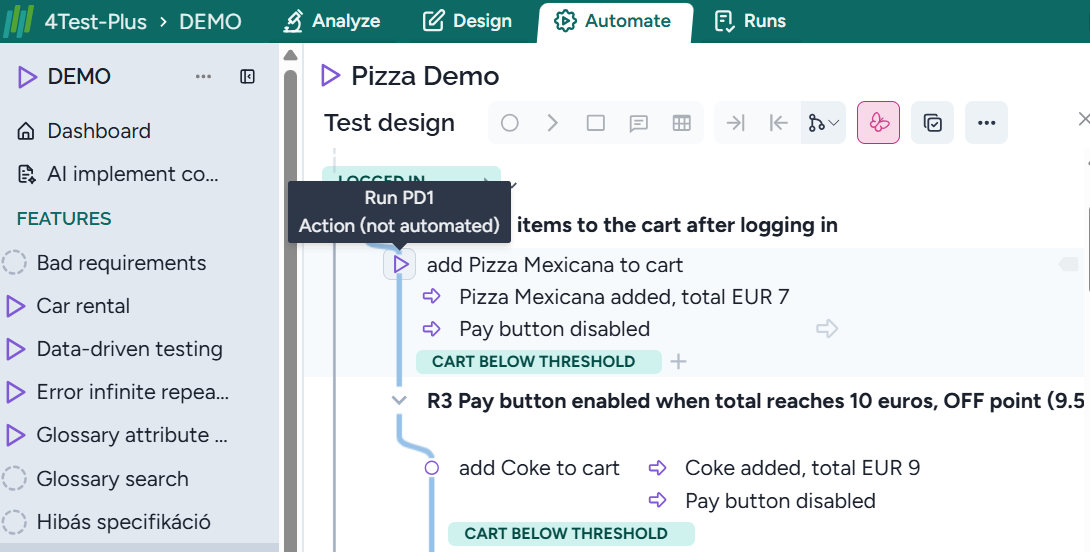The height and width of the screenshot is (552, 1090).
Task: Click the indent right arrow icon
Action: pos(736,123)
